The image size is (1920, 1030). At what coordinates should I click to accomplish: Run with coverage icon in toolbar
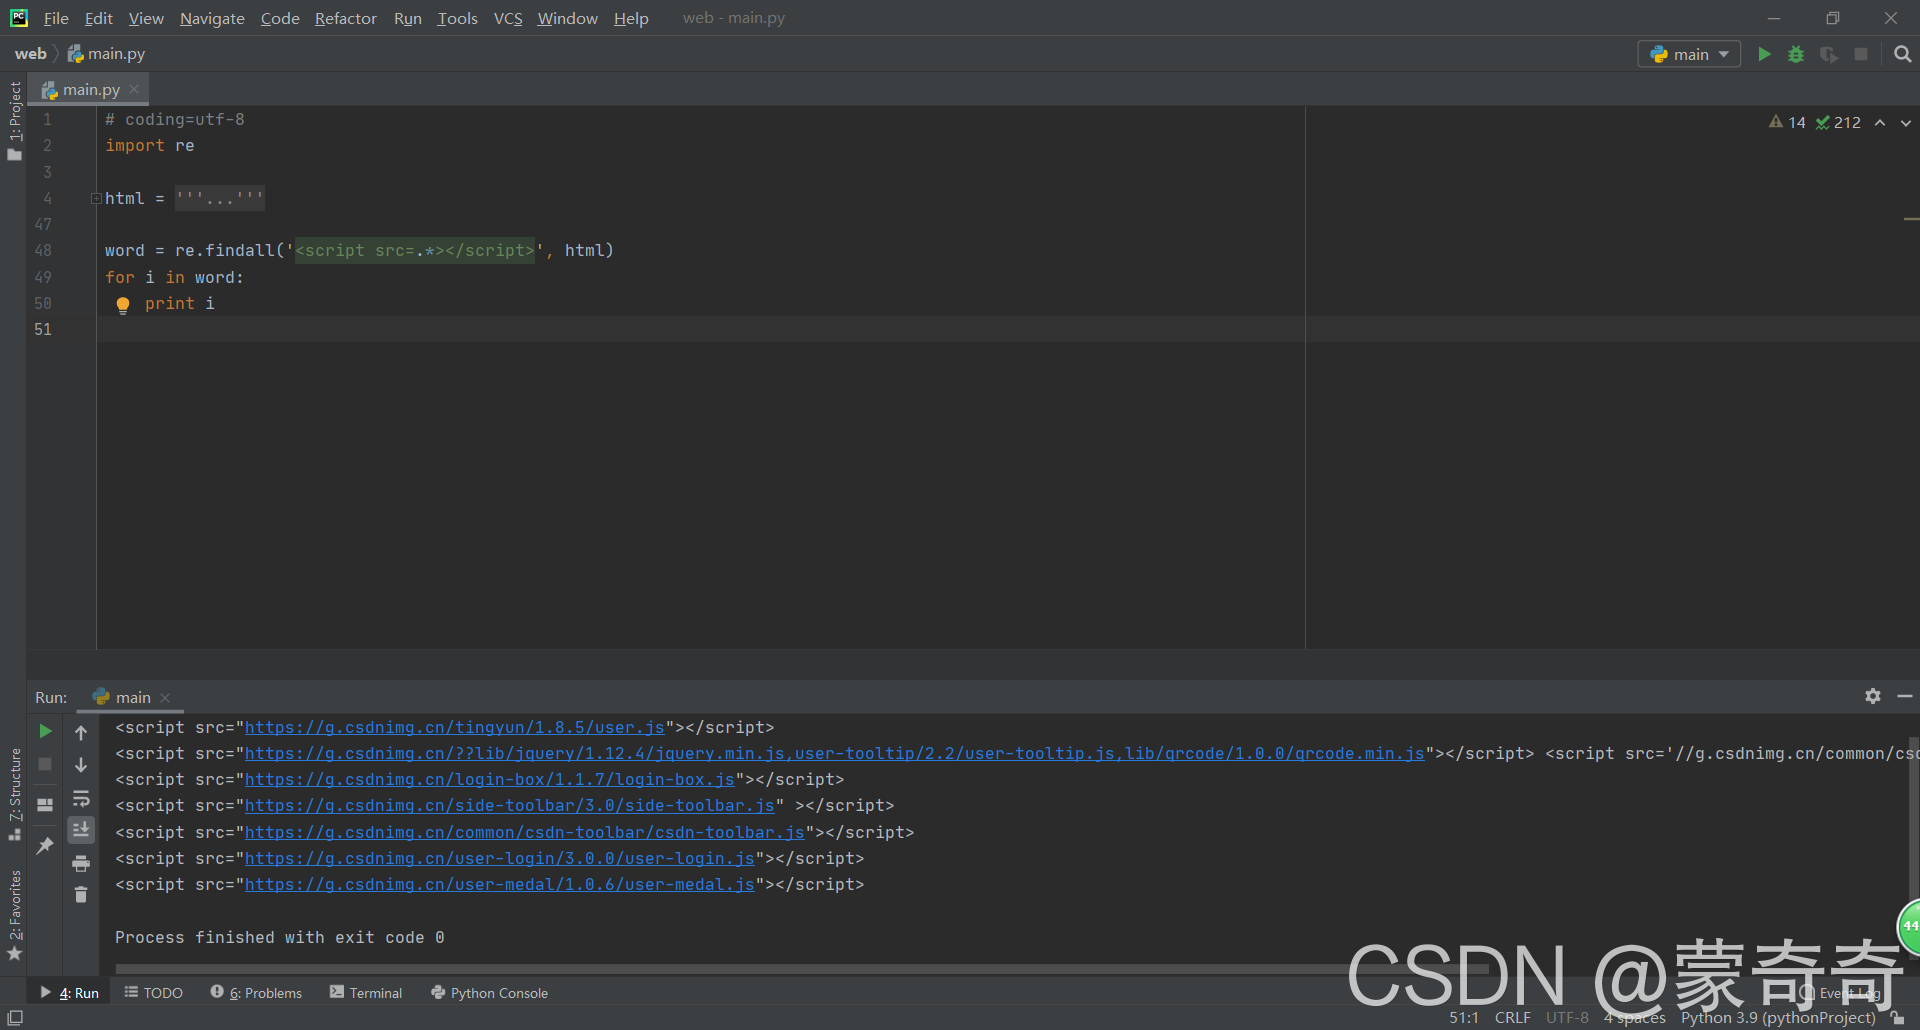1829,54
